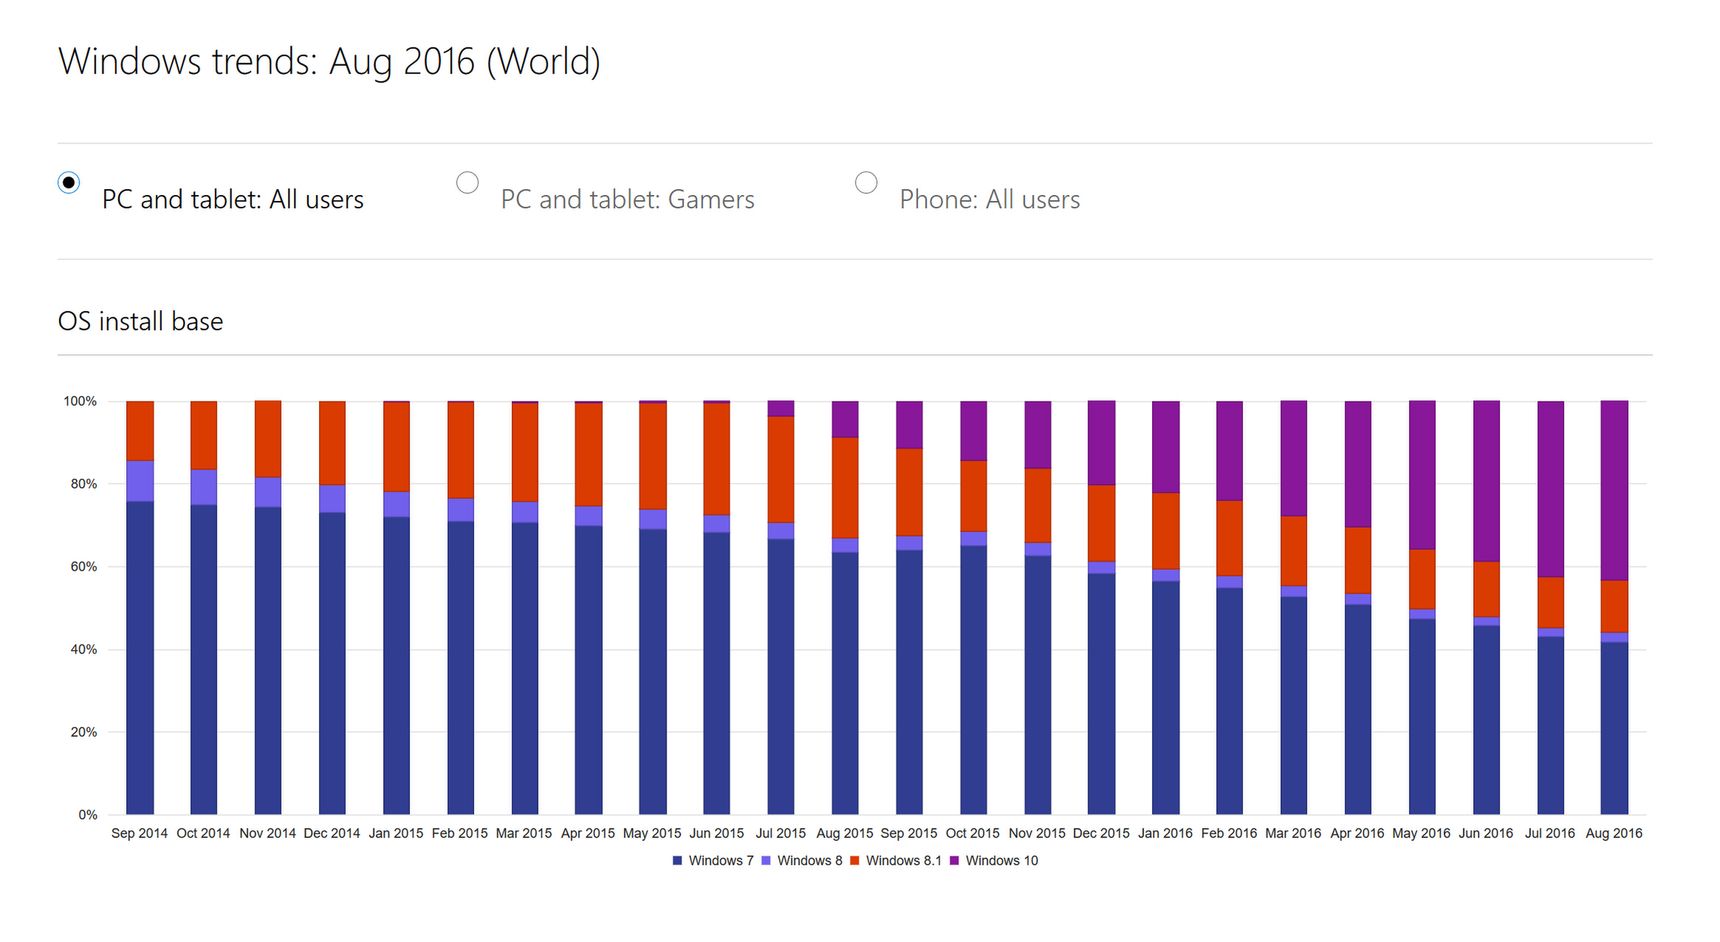Click the 'Aug 2016' axis label
This screenshot has height=942, width=1720.
click(x=1614, y=833)
